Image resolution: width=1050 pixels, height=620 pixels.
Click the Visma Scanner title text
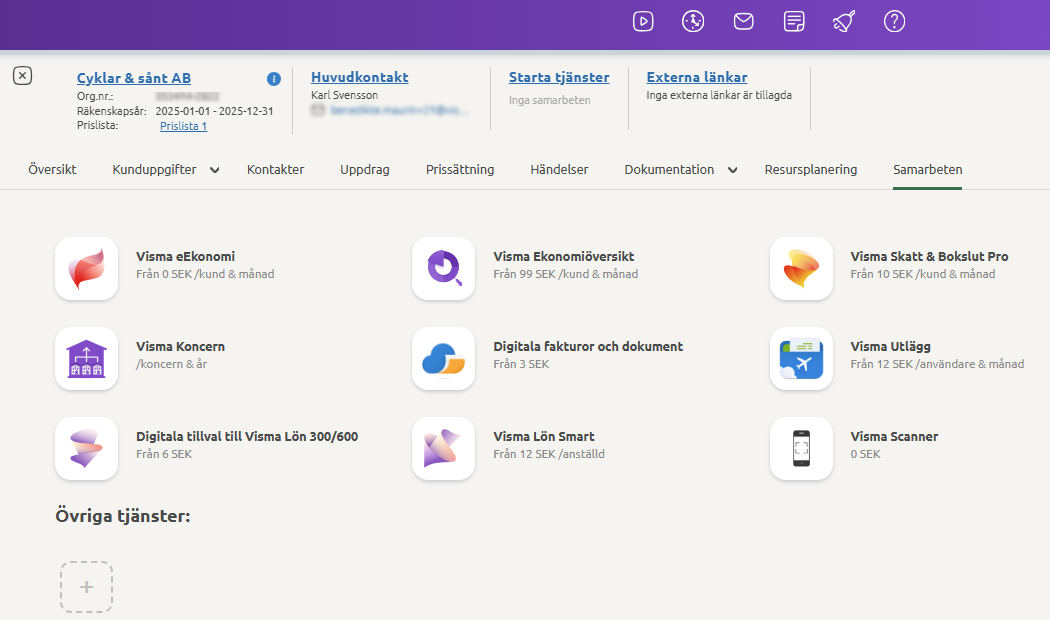point(894,437)
